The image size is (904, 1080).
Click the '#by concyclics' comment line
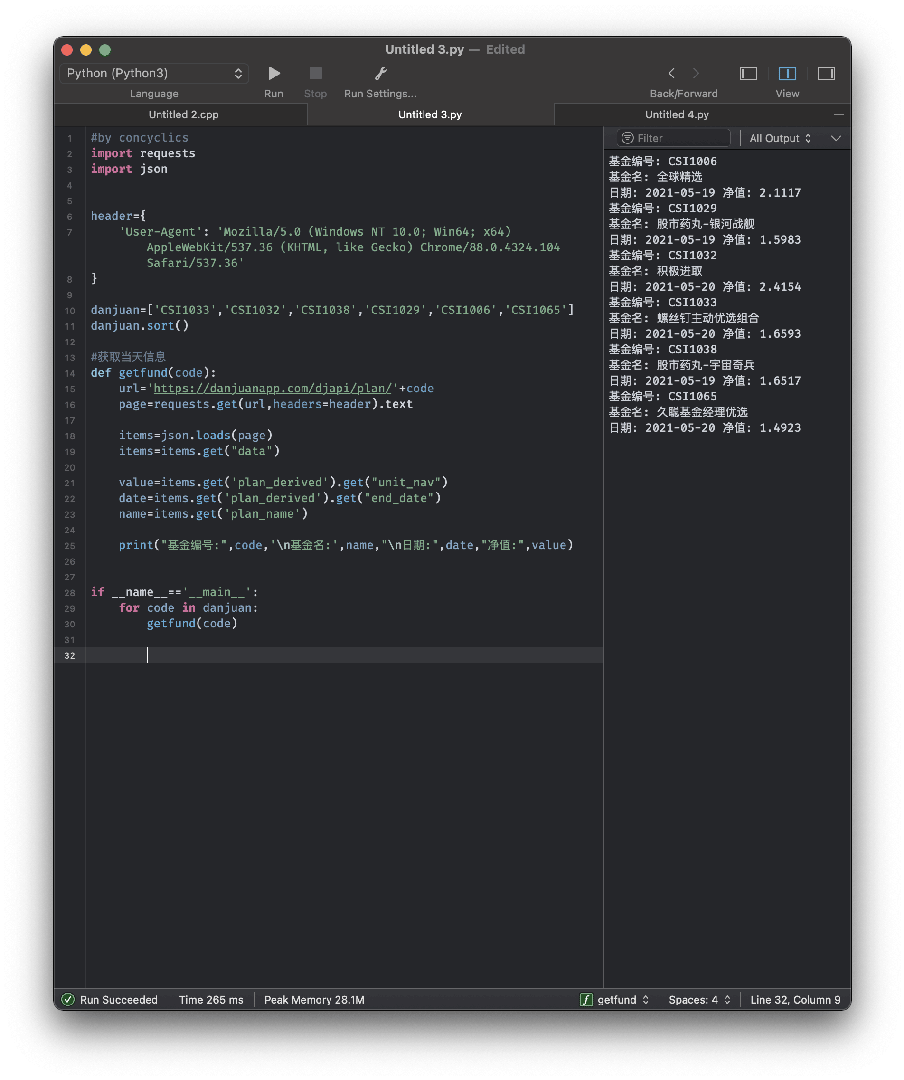[139, 138]
